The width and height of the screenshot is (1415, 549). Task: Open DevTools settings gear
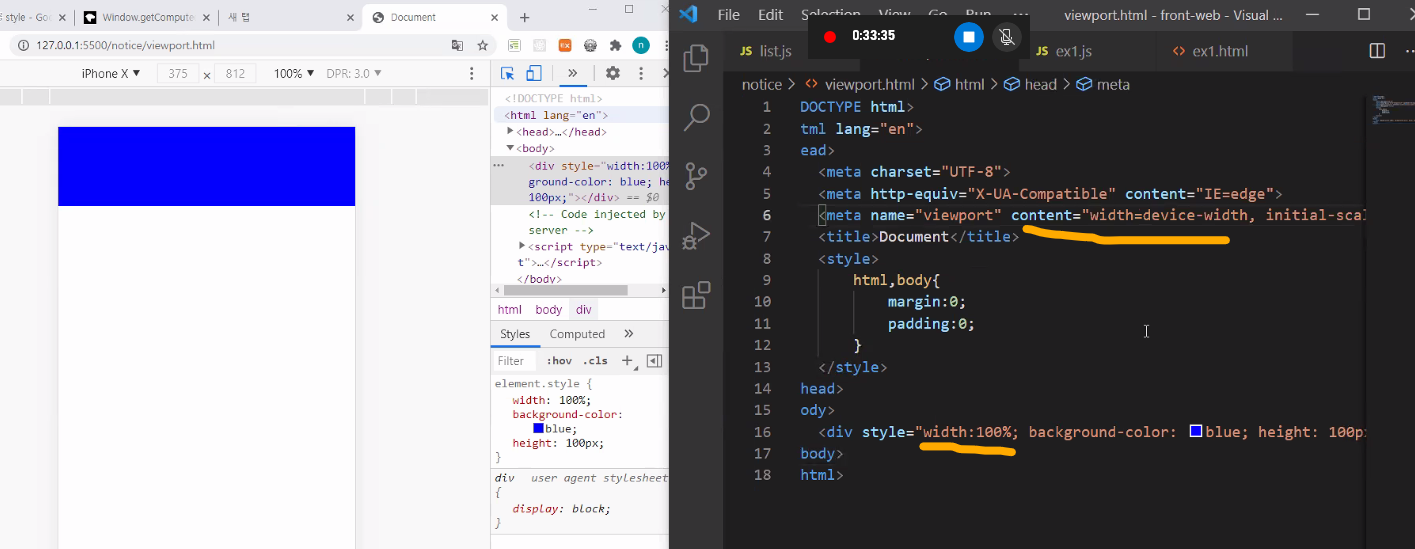pos(613,74)
